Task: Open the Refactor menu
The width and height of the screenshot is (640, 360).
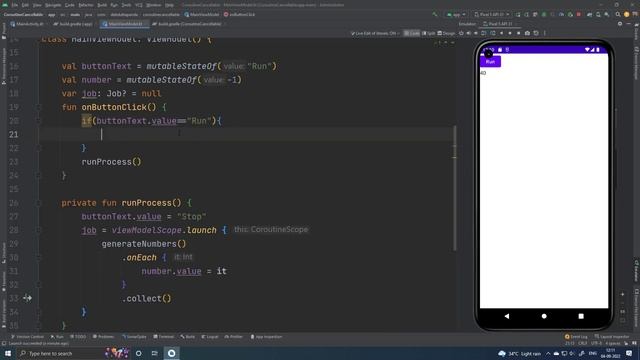Action: coord(86,5)
